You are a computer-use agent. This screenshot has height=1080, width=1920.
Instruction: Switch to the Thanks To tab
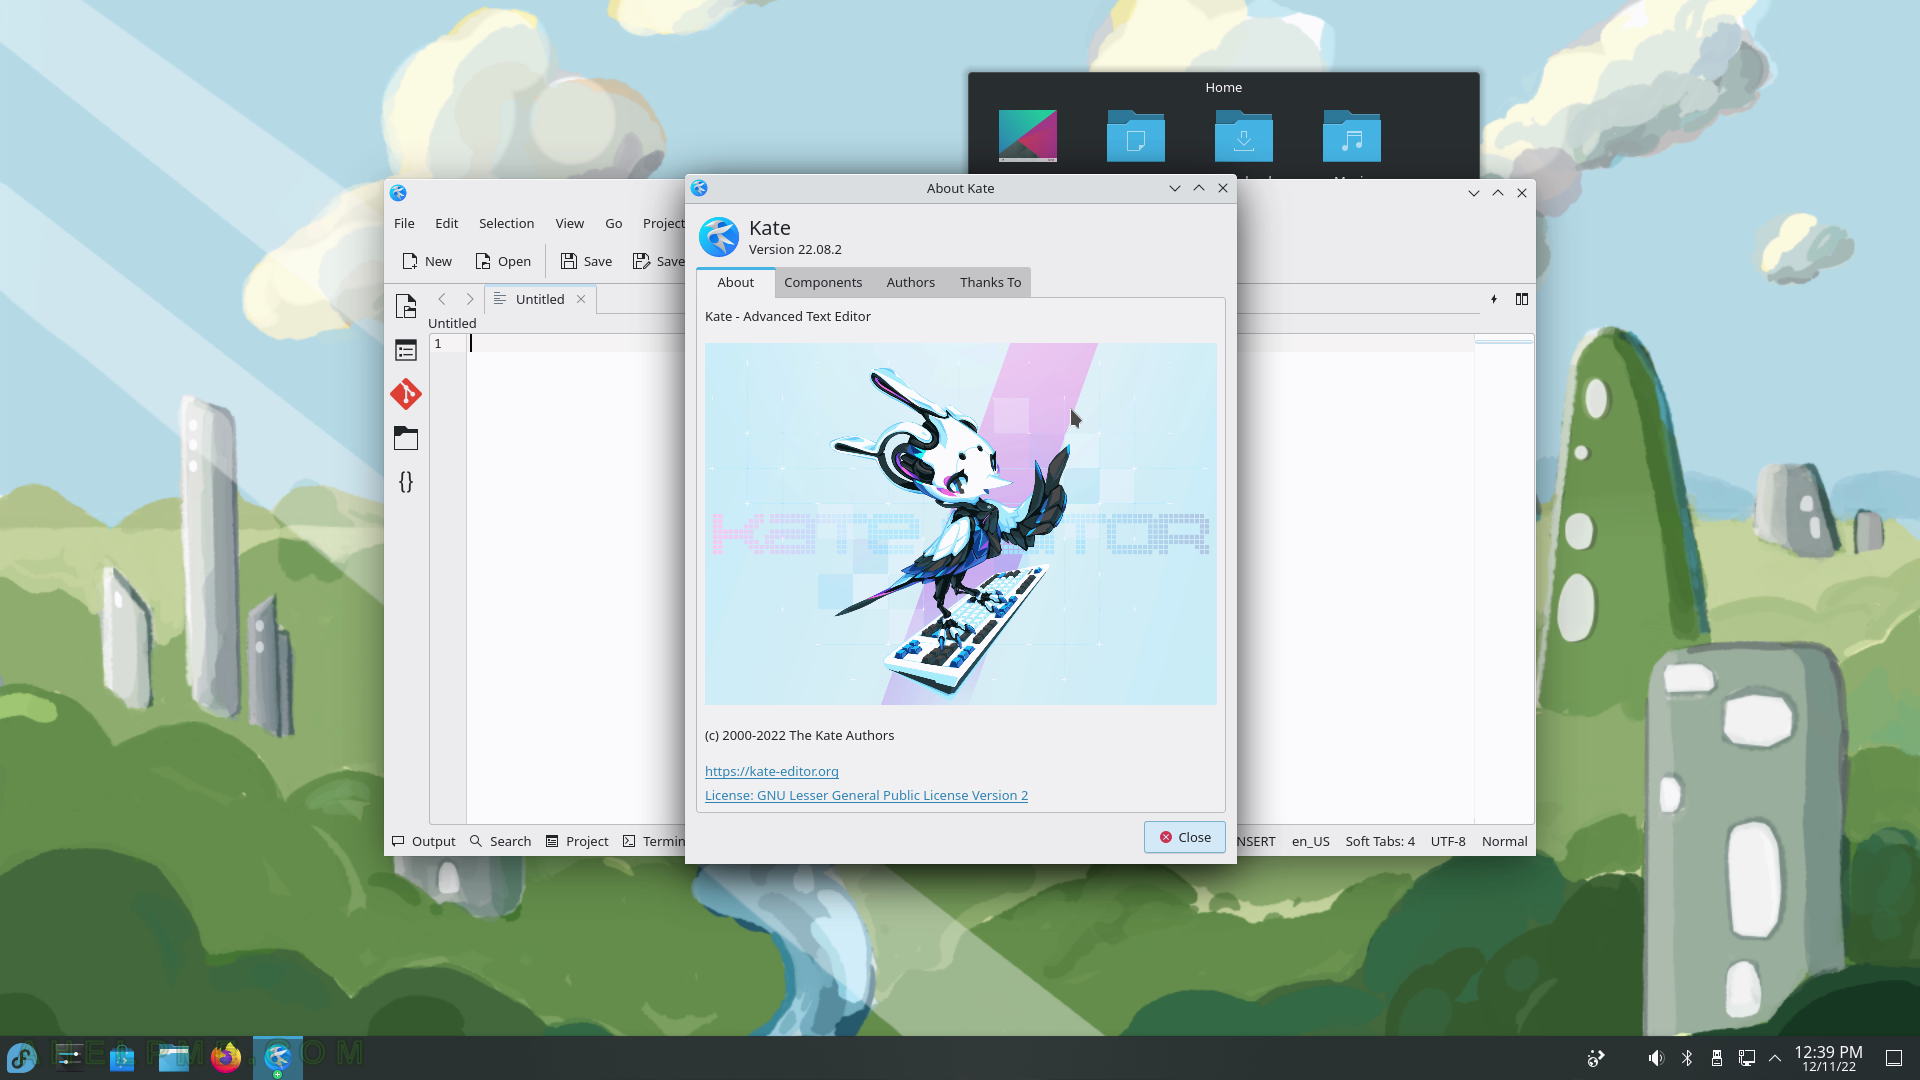pyautogui.click(x=991, y=282)
